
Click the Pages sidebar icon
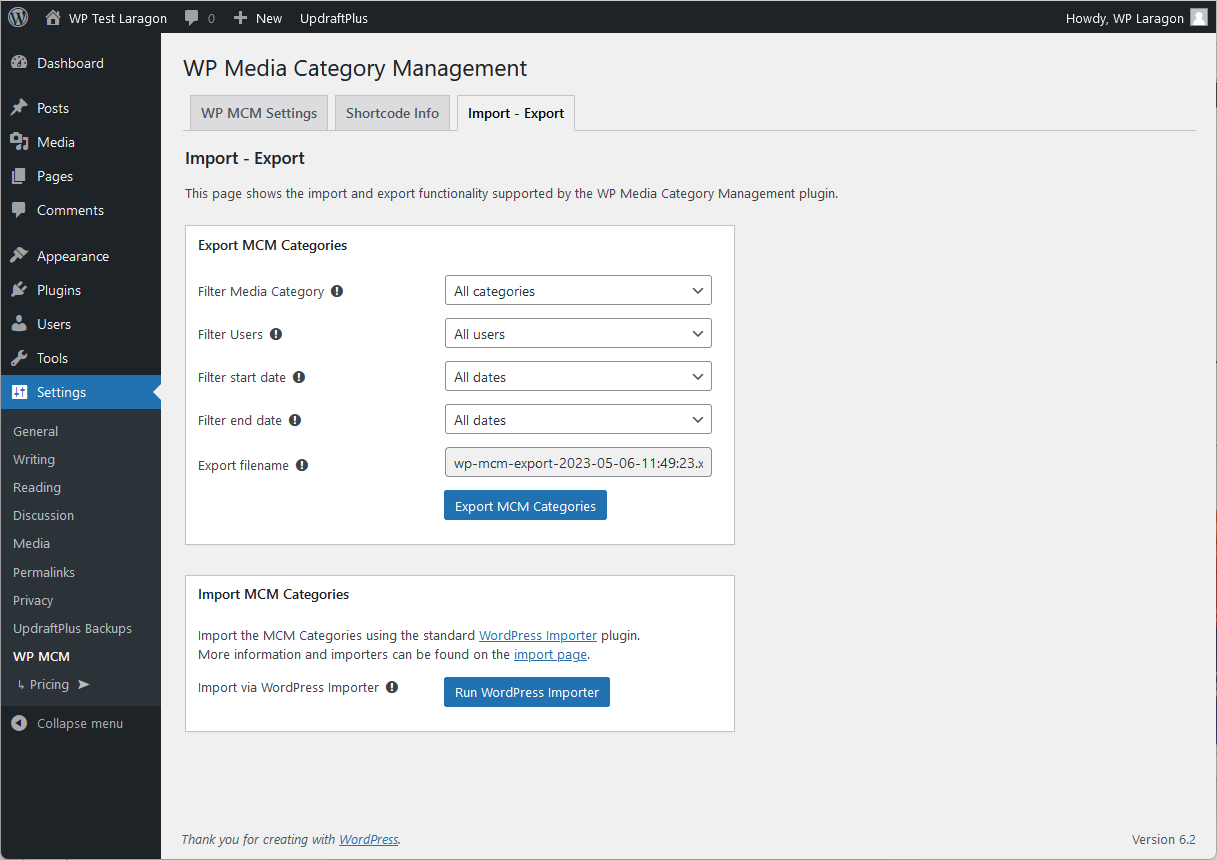[x=19, y=176]
